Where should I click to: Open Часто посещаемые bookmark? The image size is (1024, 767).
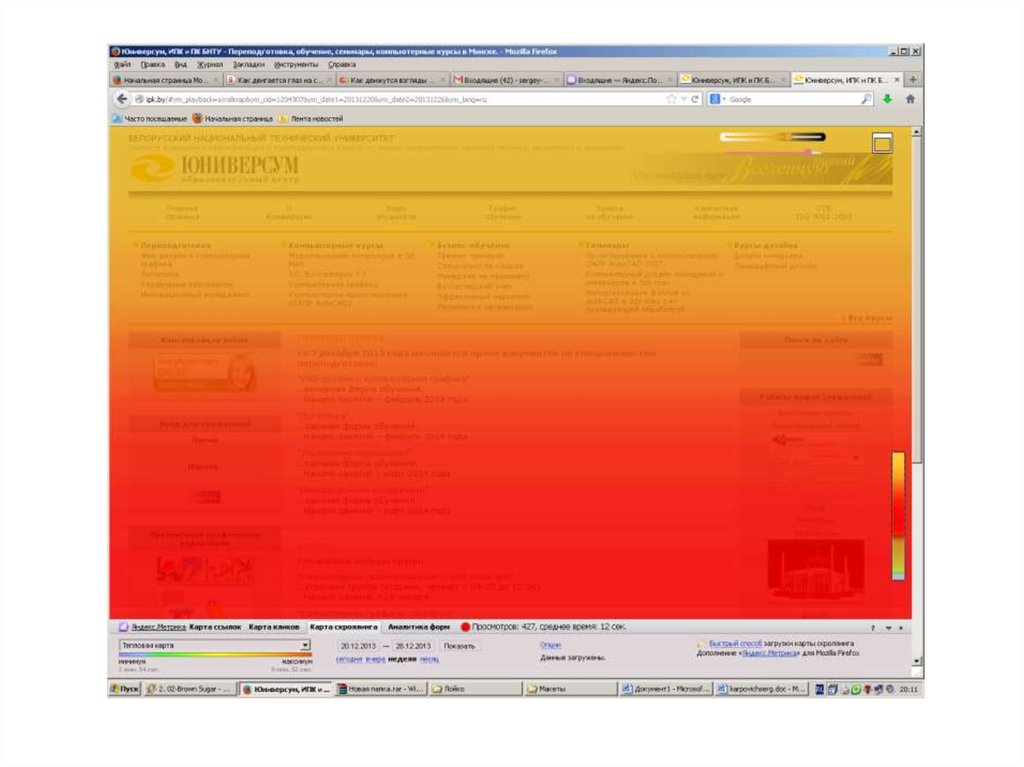(150, 119)
